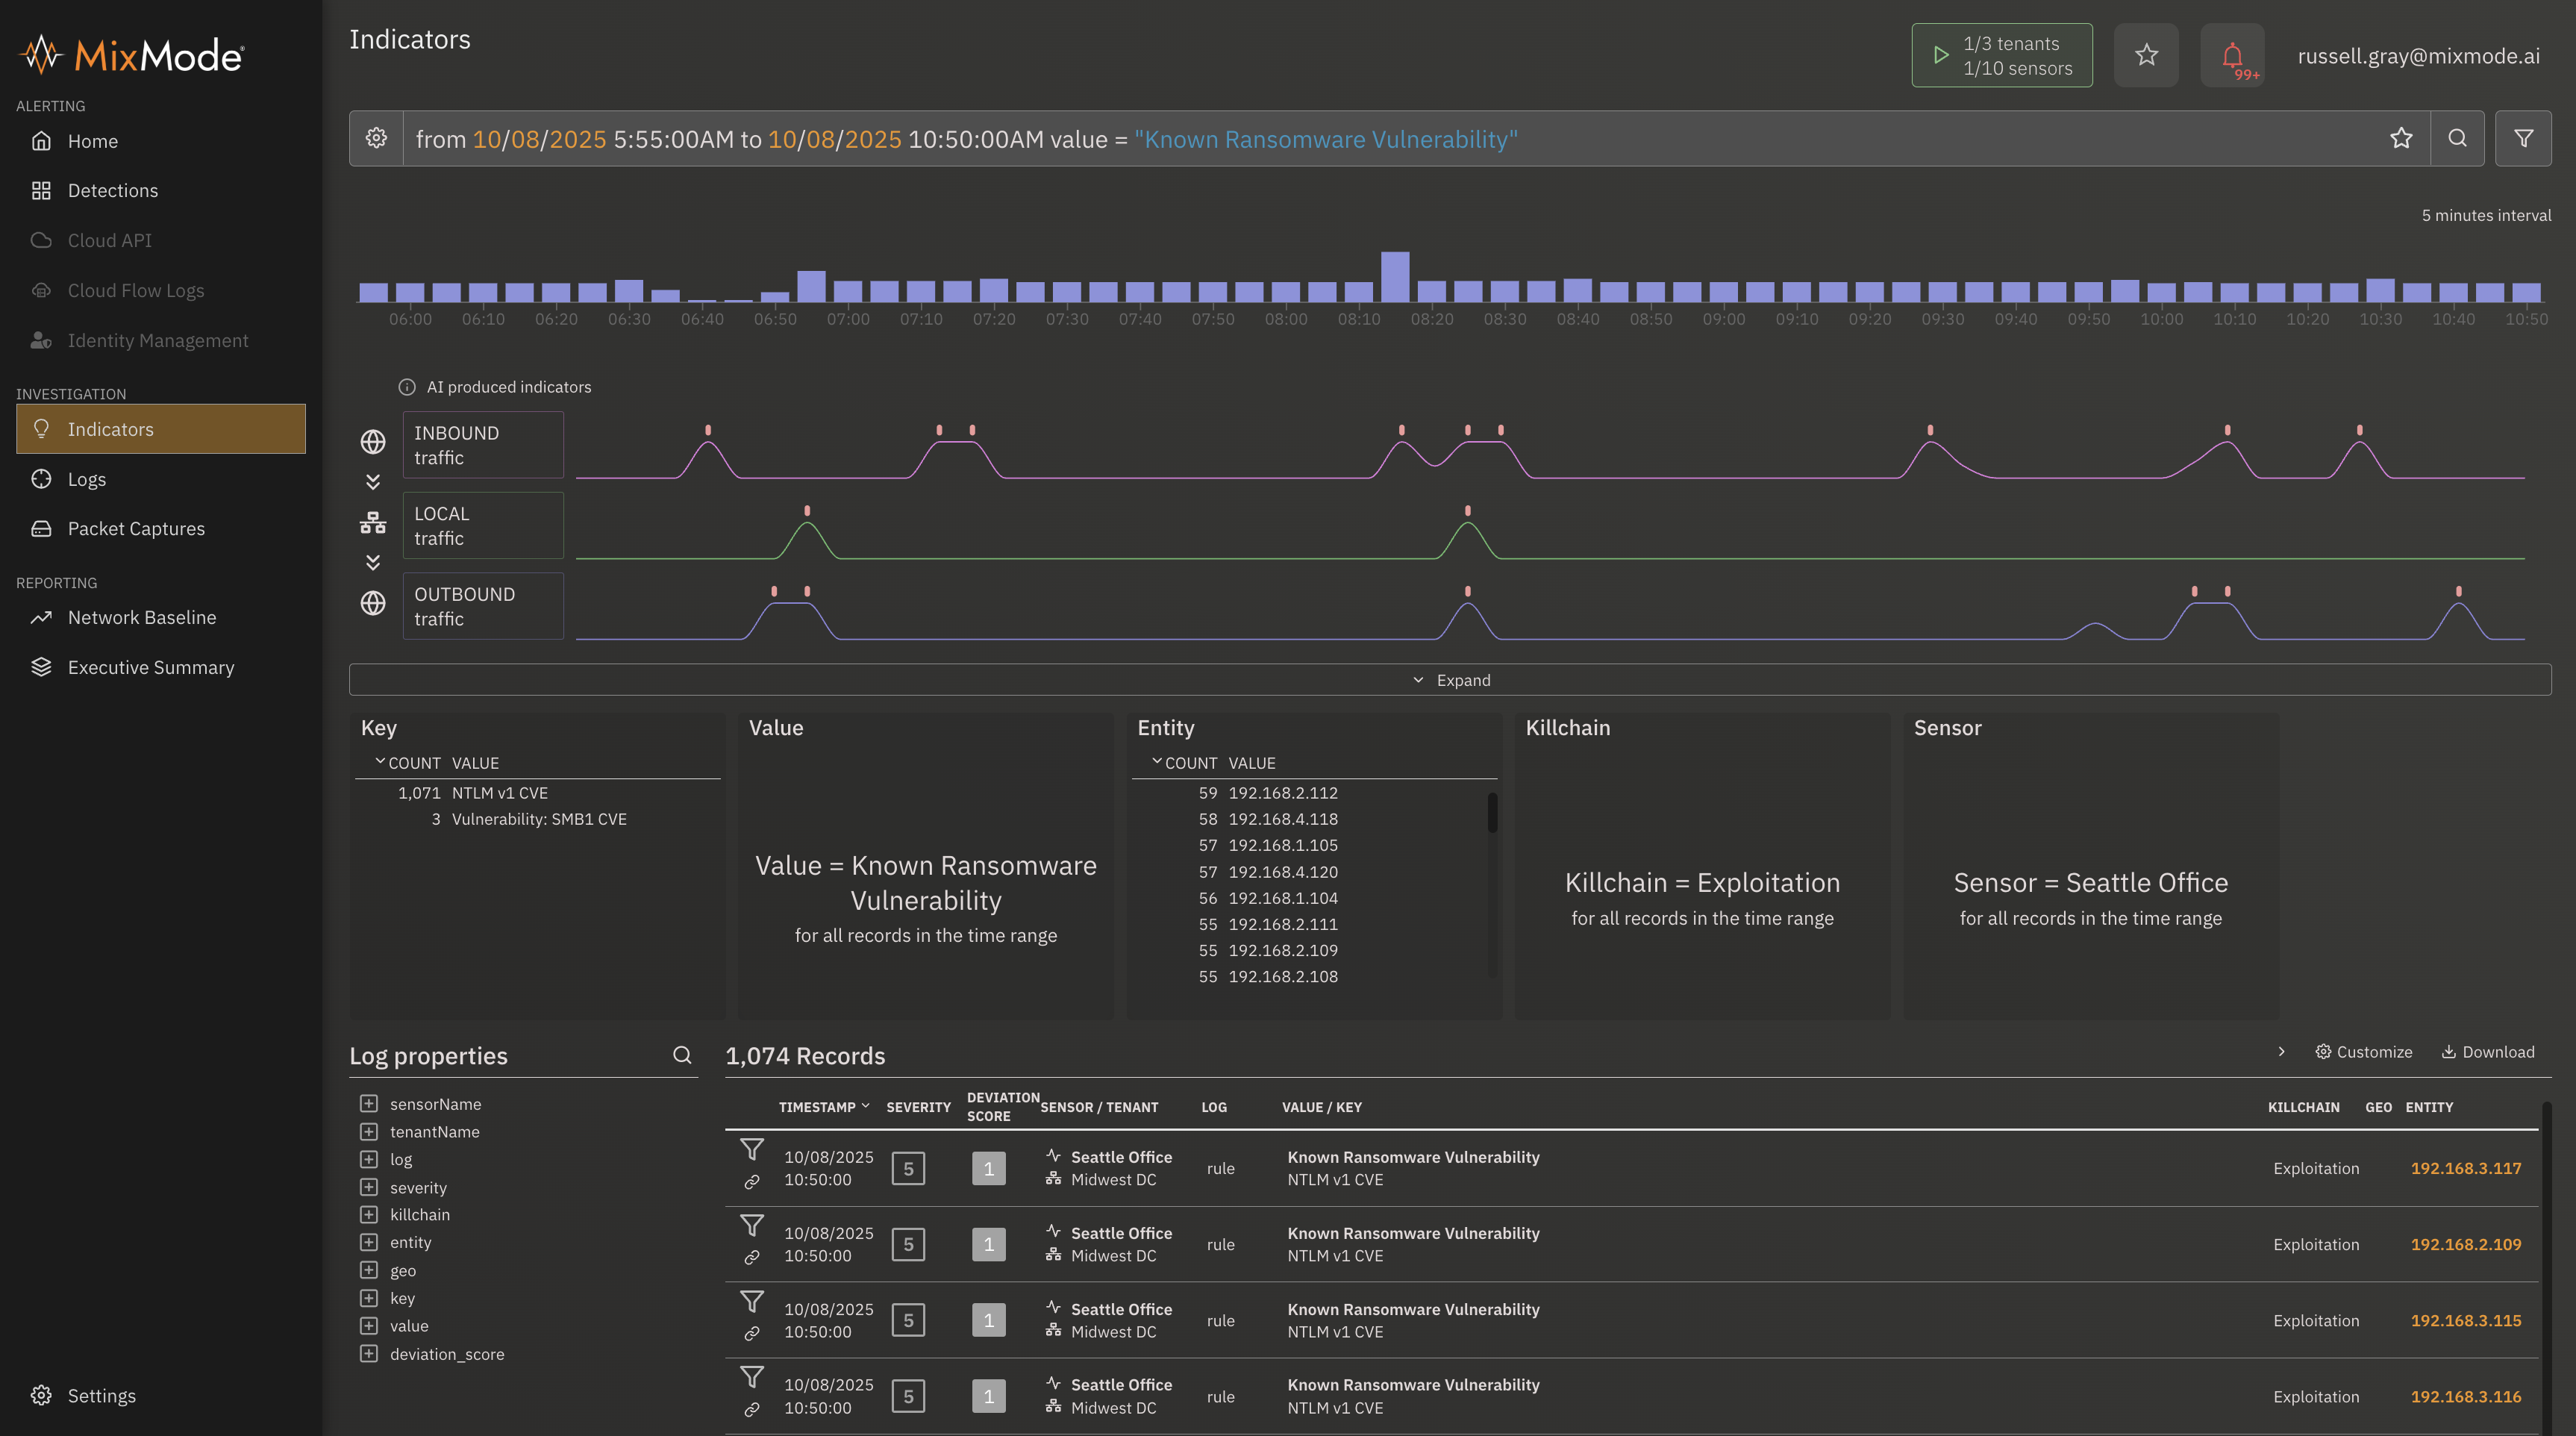Screen dimensions: 2576x1436
Task: Toggle the severity property plus box
Action: click(369, 1187)
